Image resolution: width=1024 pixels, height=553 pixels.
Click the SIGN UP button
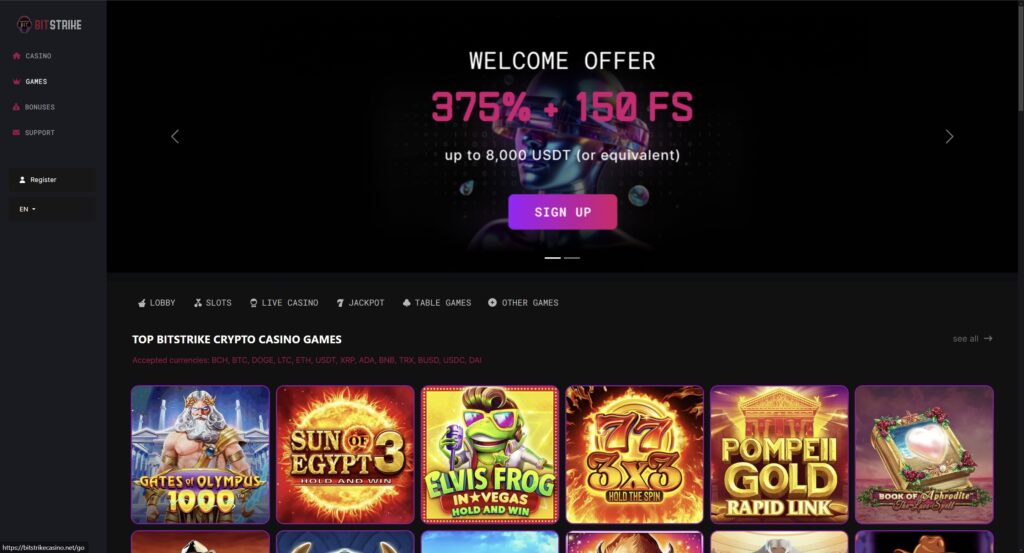(x=562, y=212)
